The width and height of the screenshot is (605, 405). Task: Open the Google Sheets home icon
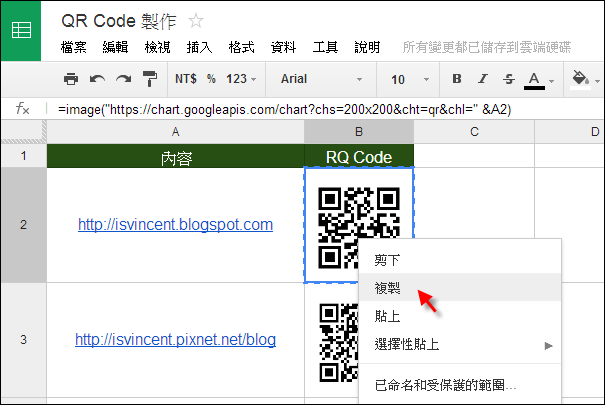tap(21, 30)
